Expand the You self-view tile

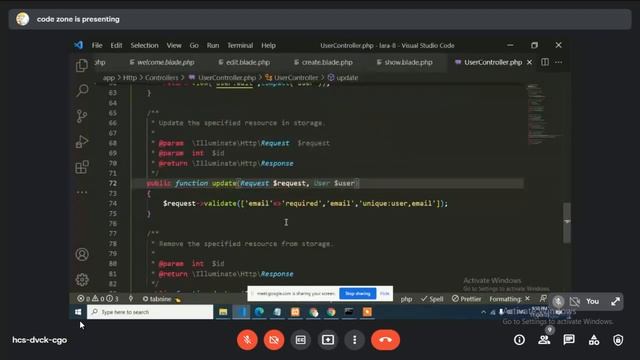coord(616,302)
